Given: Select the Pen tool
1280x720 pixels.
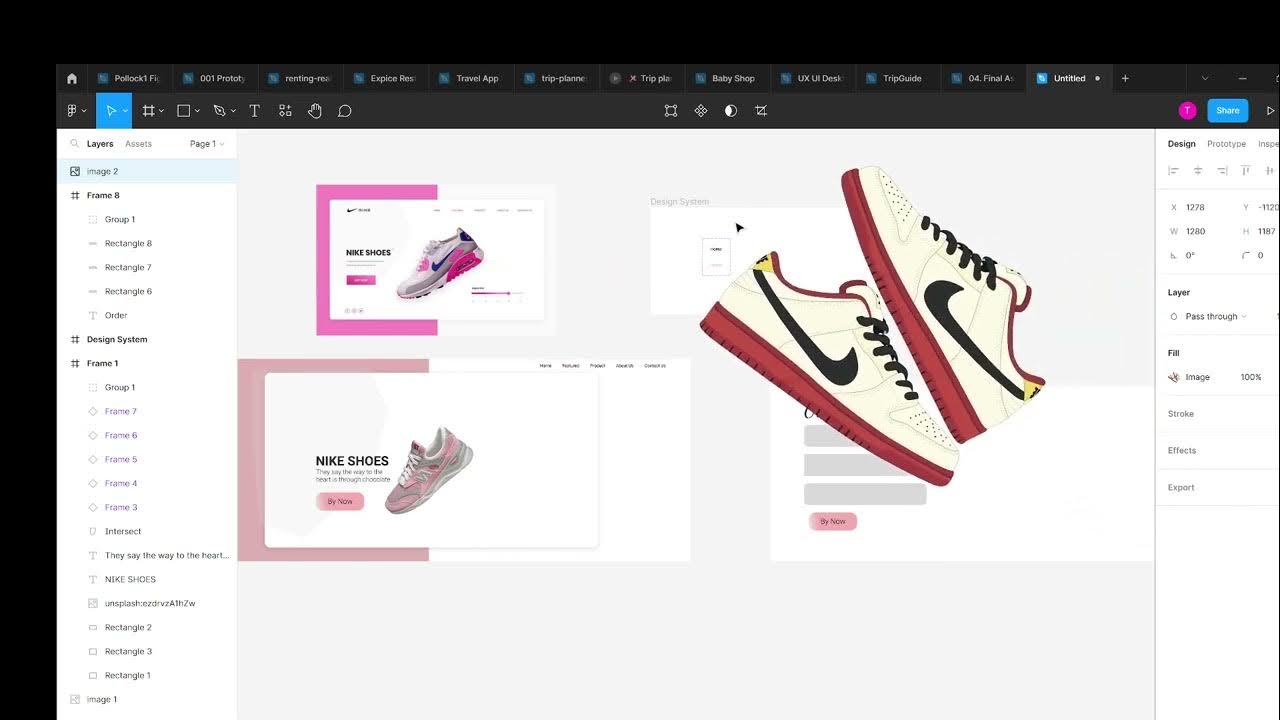Looking at the screenshot, I should coord(219,111).
